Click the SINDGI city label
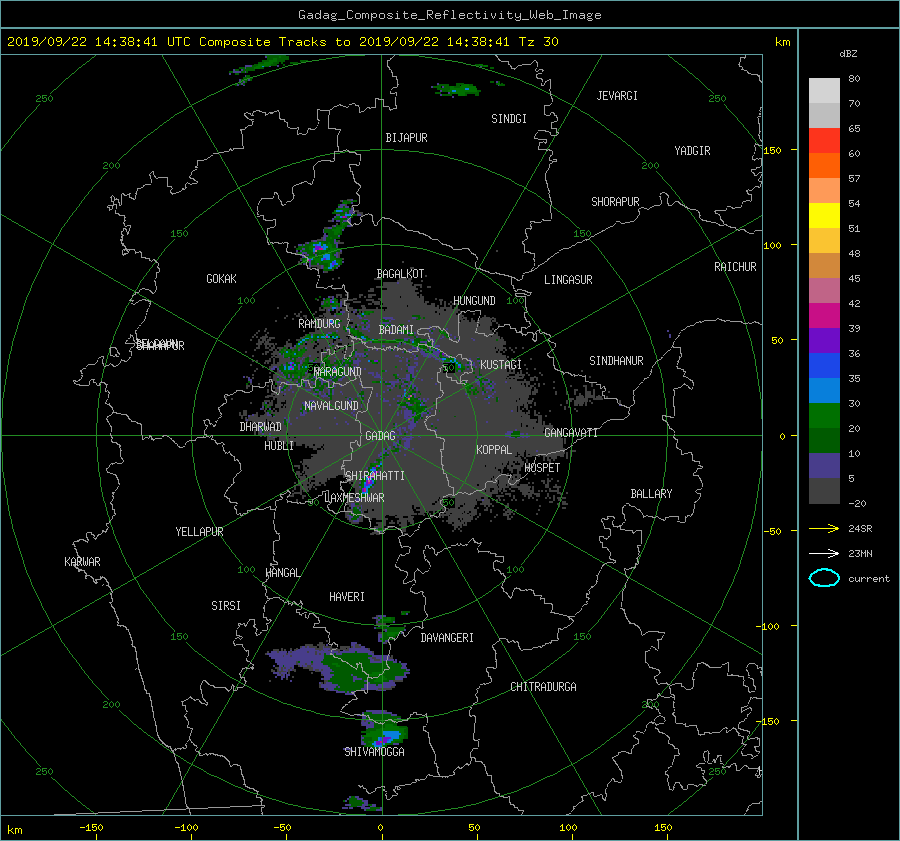This screenshot has height=841, width=900. pyautogui.click(x=509, y=119)
